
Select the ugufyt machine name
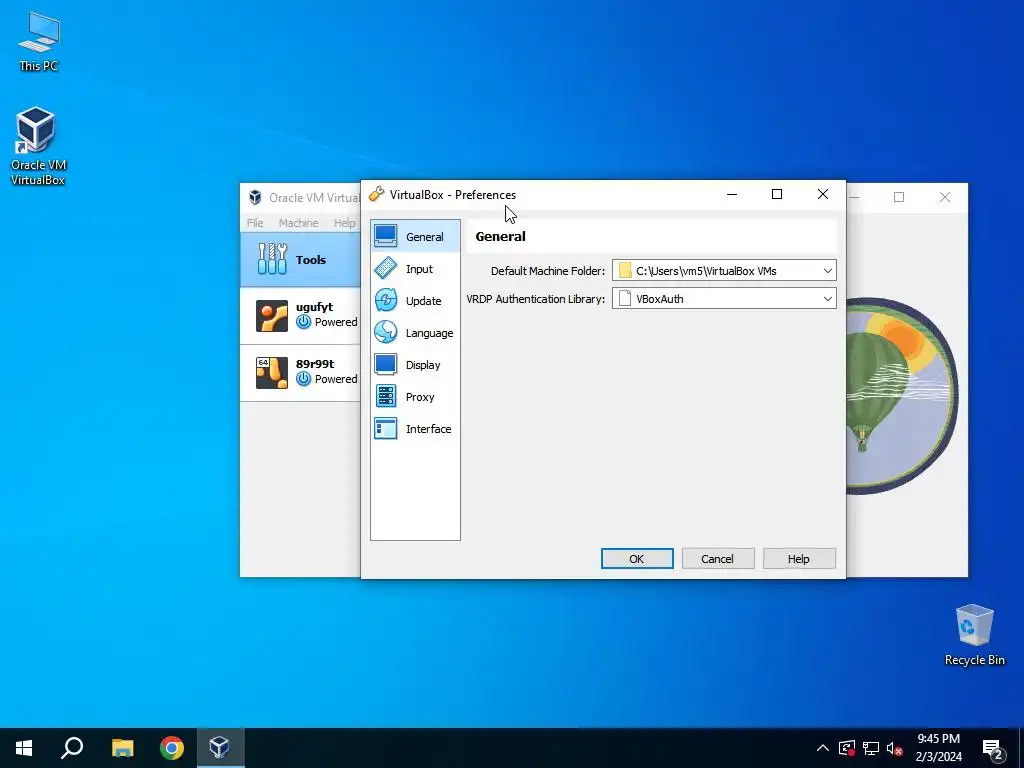pyautogui.click(x=314, y=307)
